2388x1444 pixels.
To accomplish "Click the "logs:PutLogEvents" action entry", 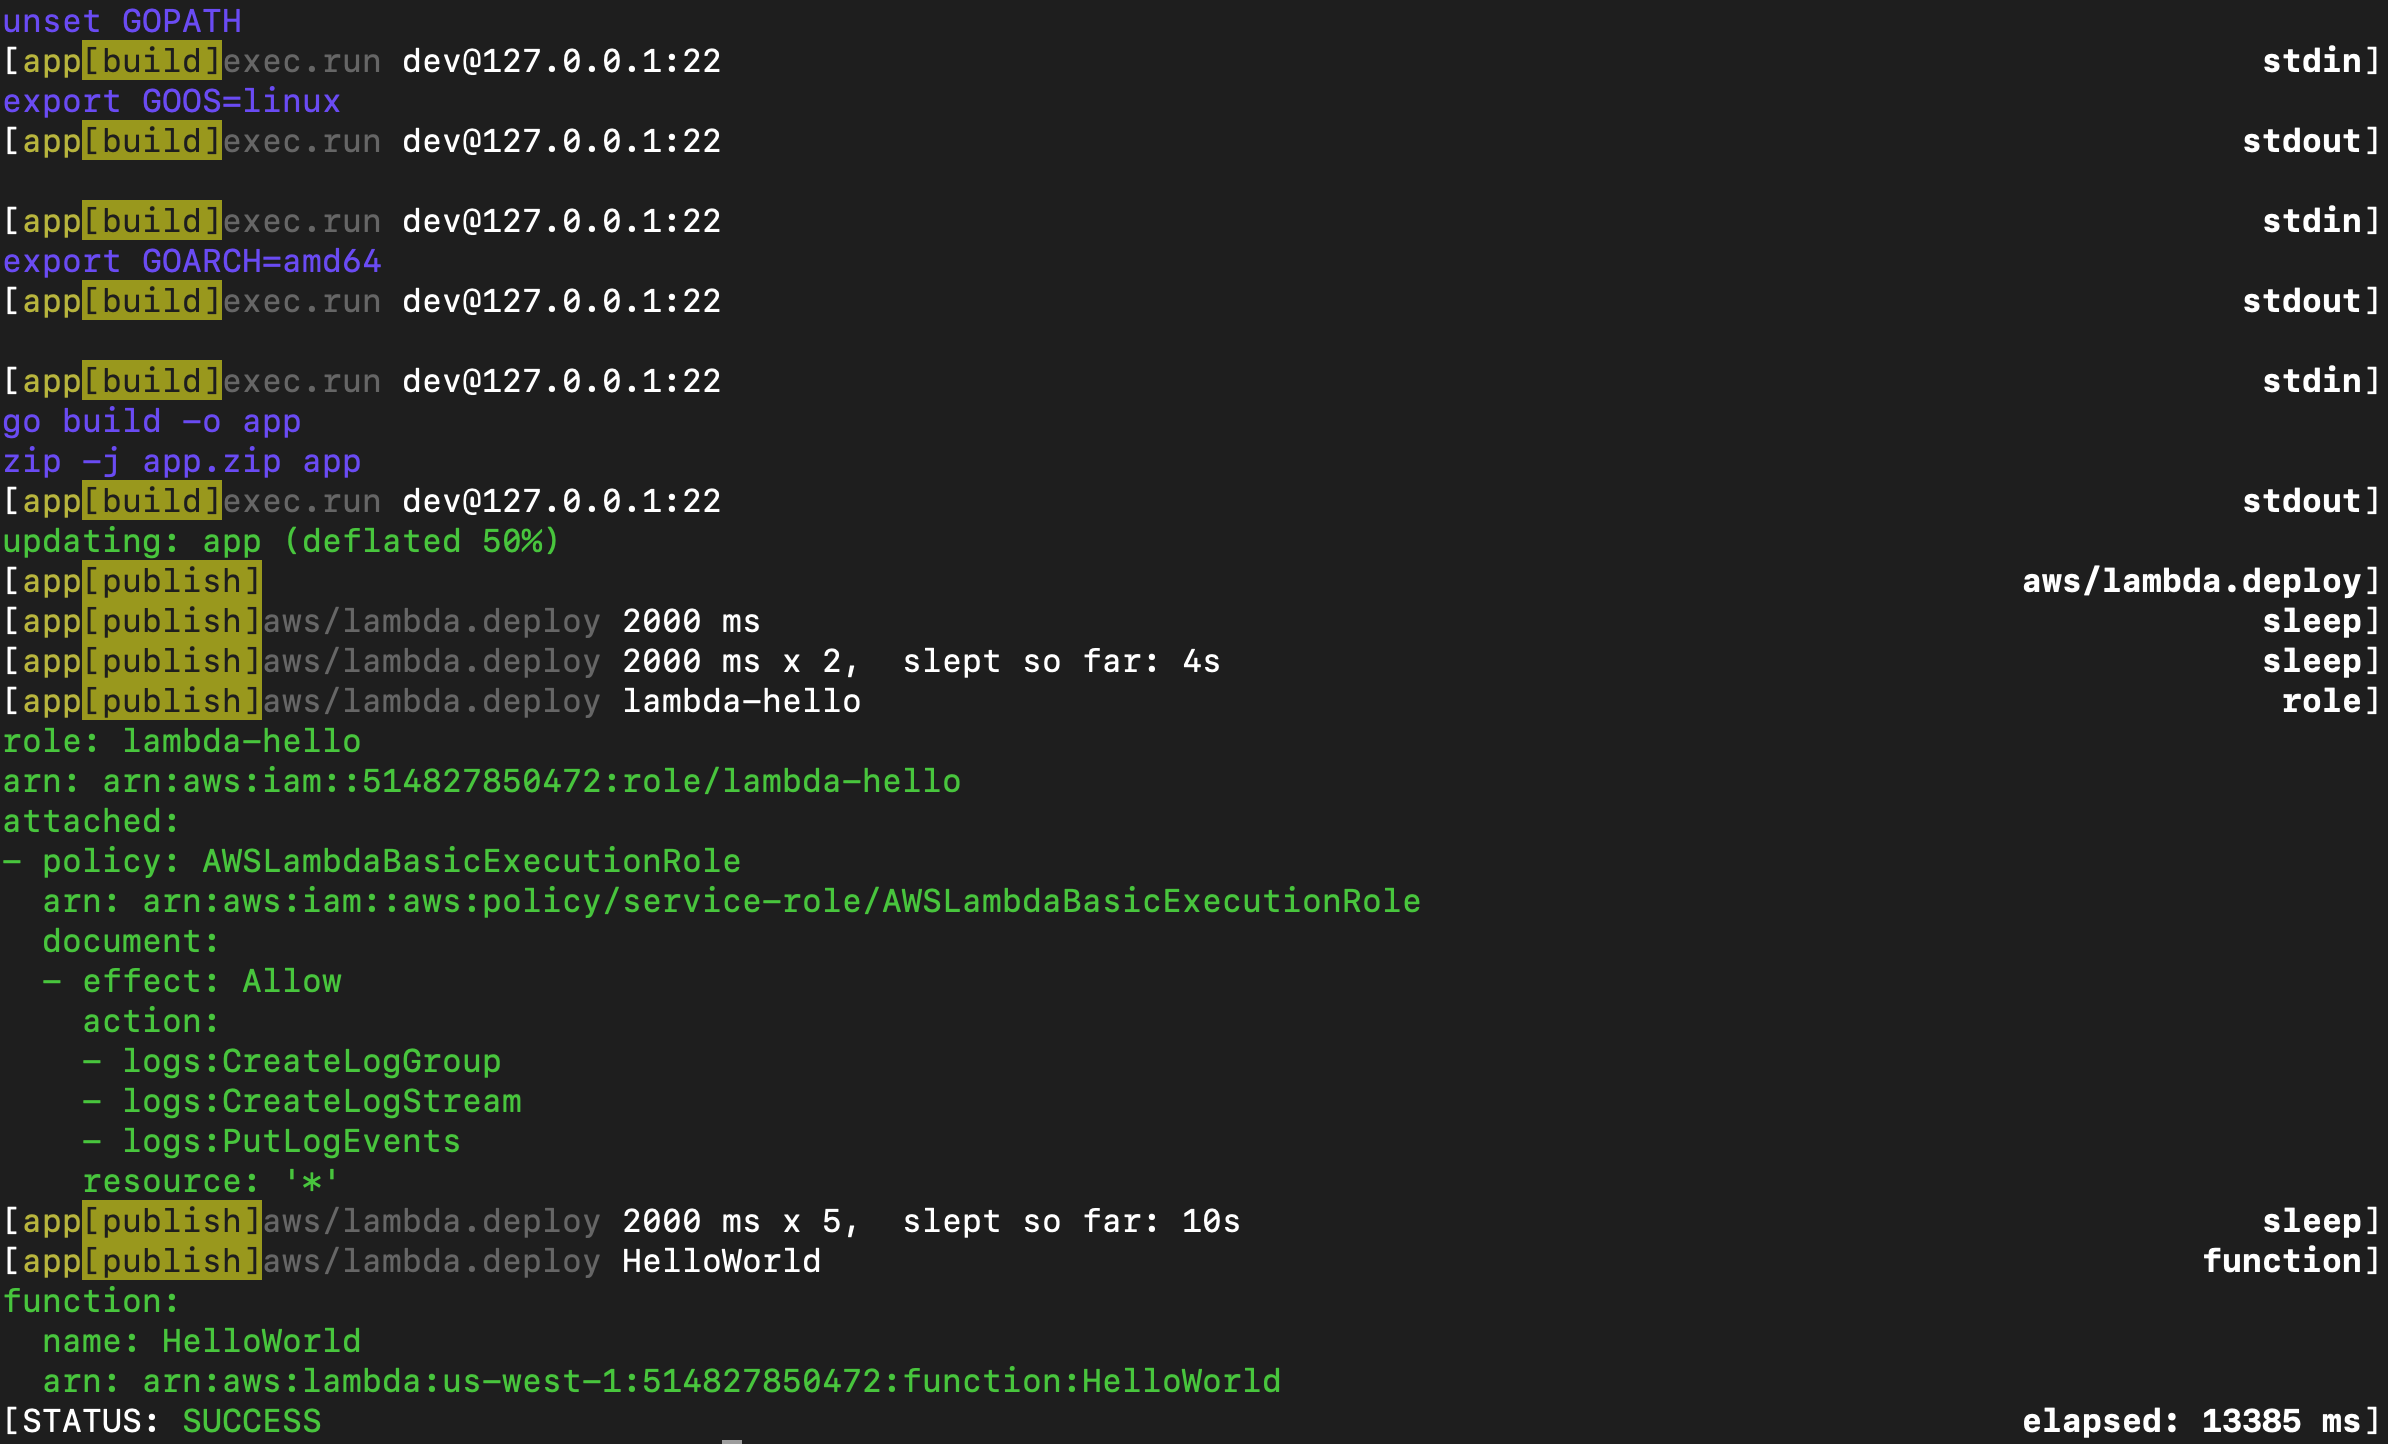I will coord(291,1141).
